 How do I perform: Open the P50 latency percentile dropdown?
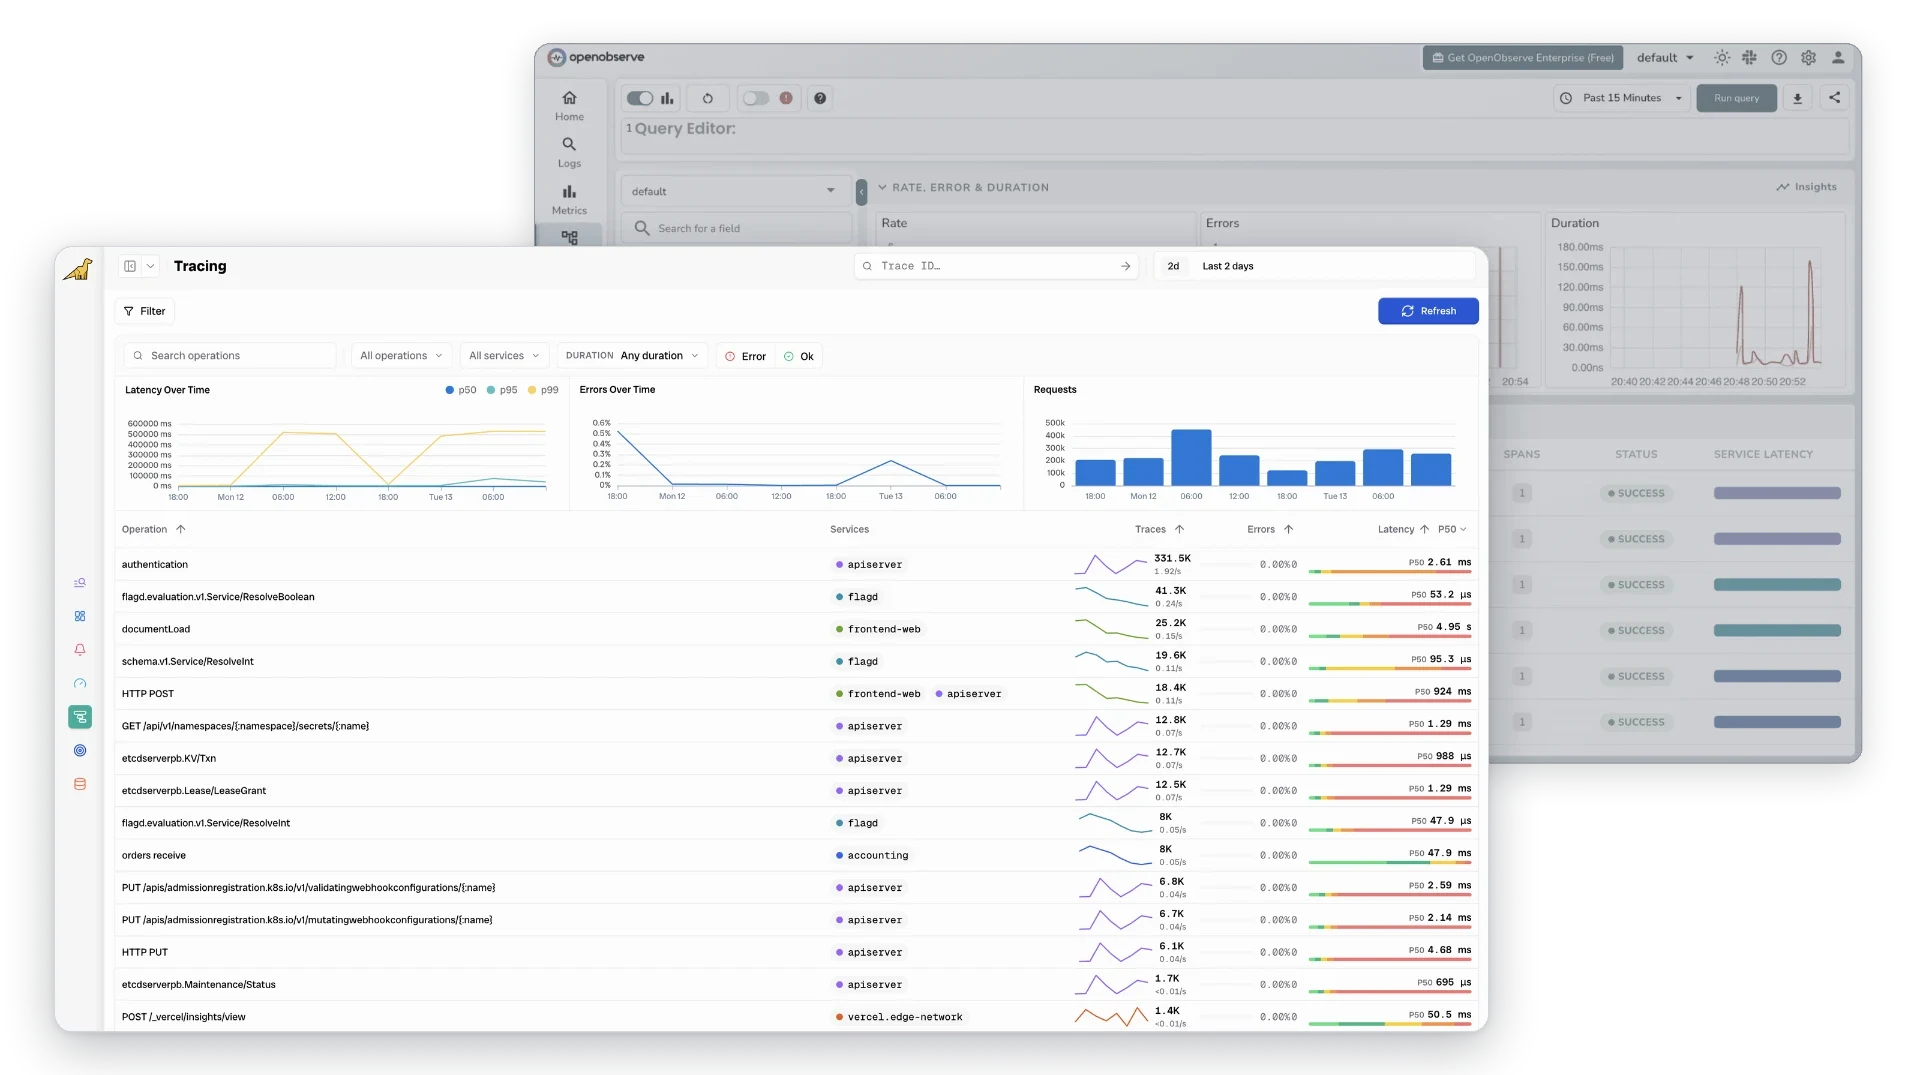coord(1452,529)
